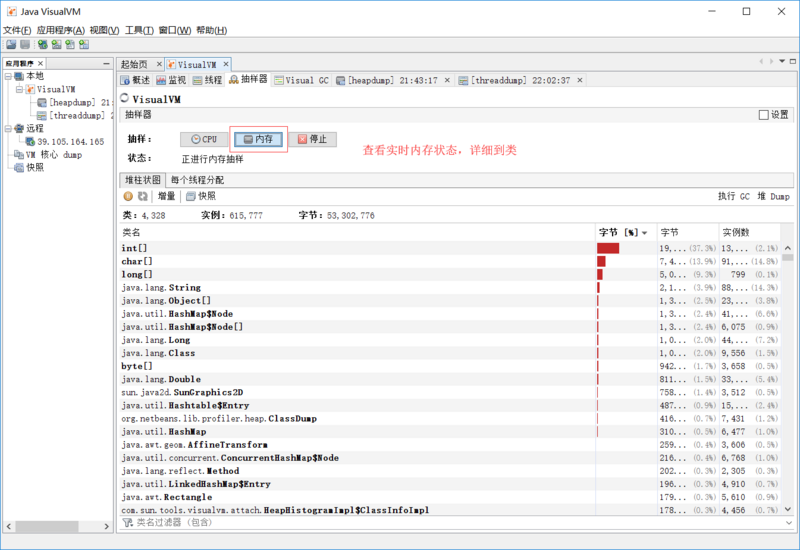Screen dimensions: 800x550
Task: Open the 文件(F) menu
Action: click(17, 30)
